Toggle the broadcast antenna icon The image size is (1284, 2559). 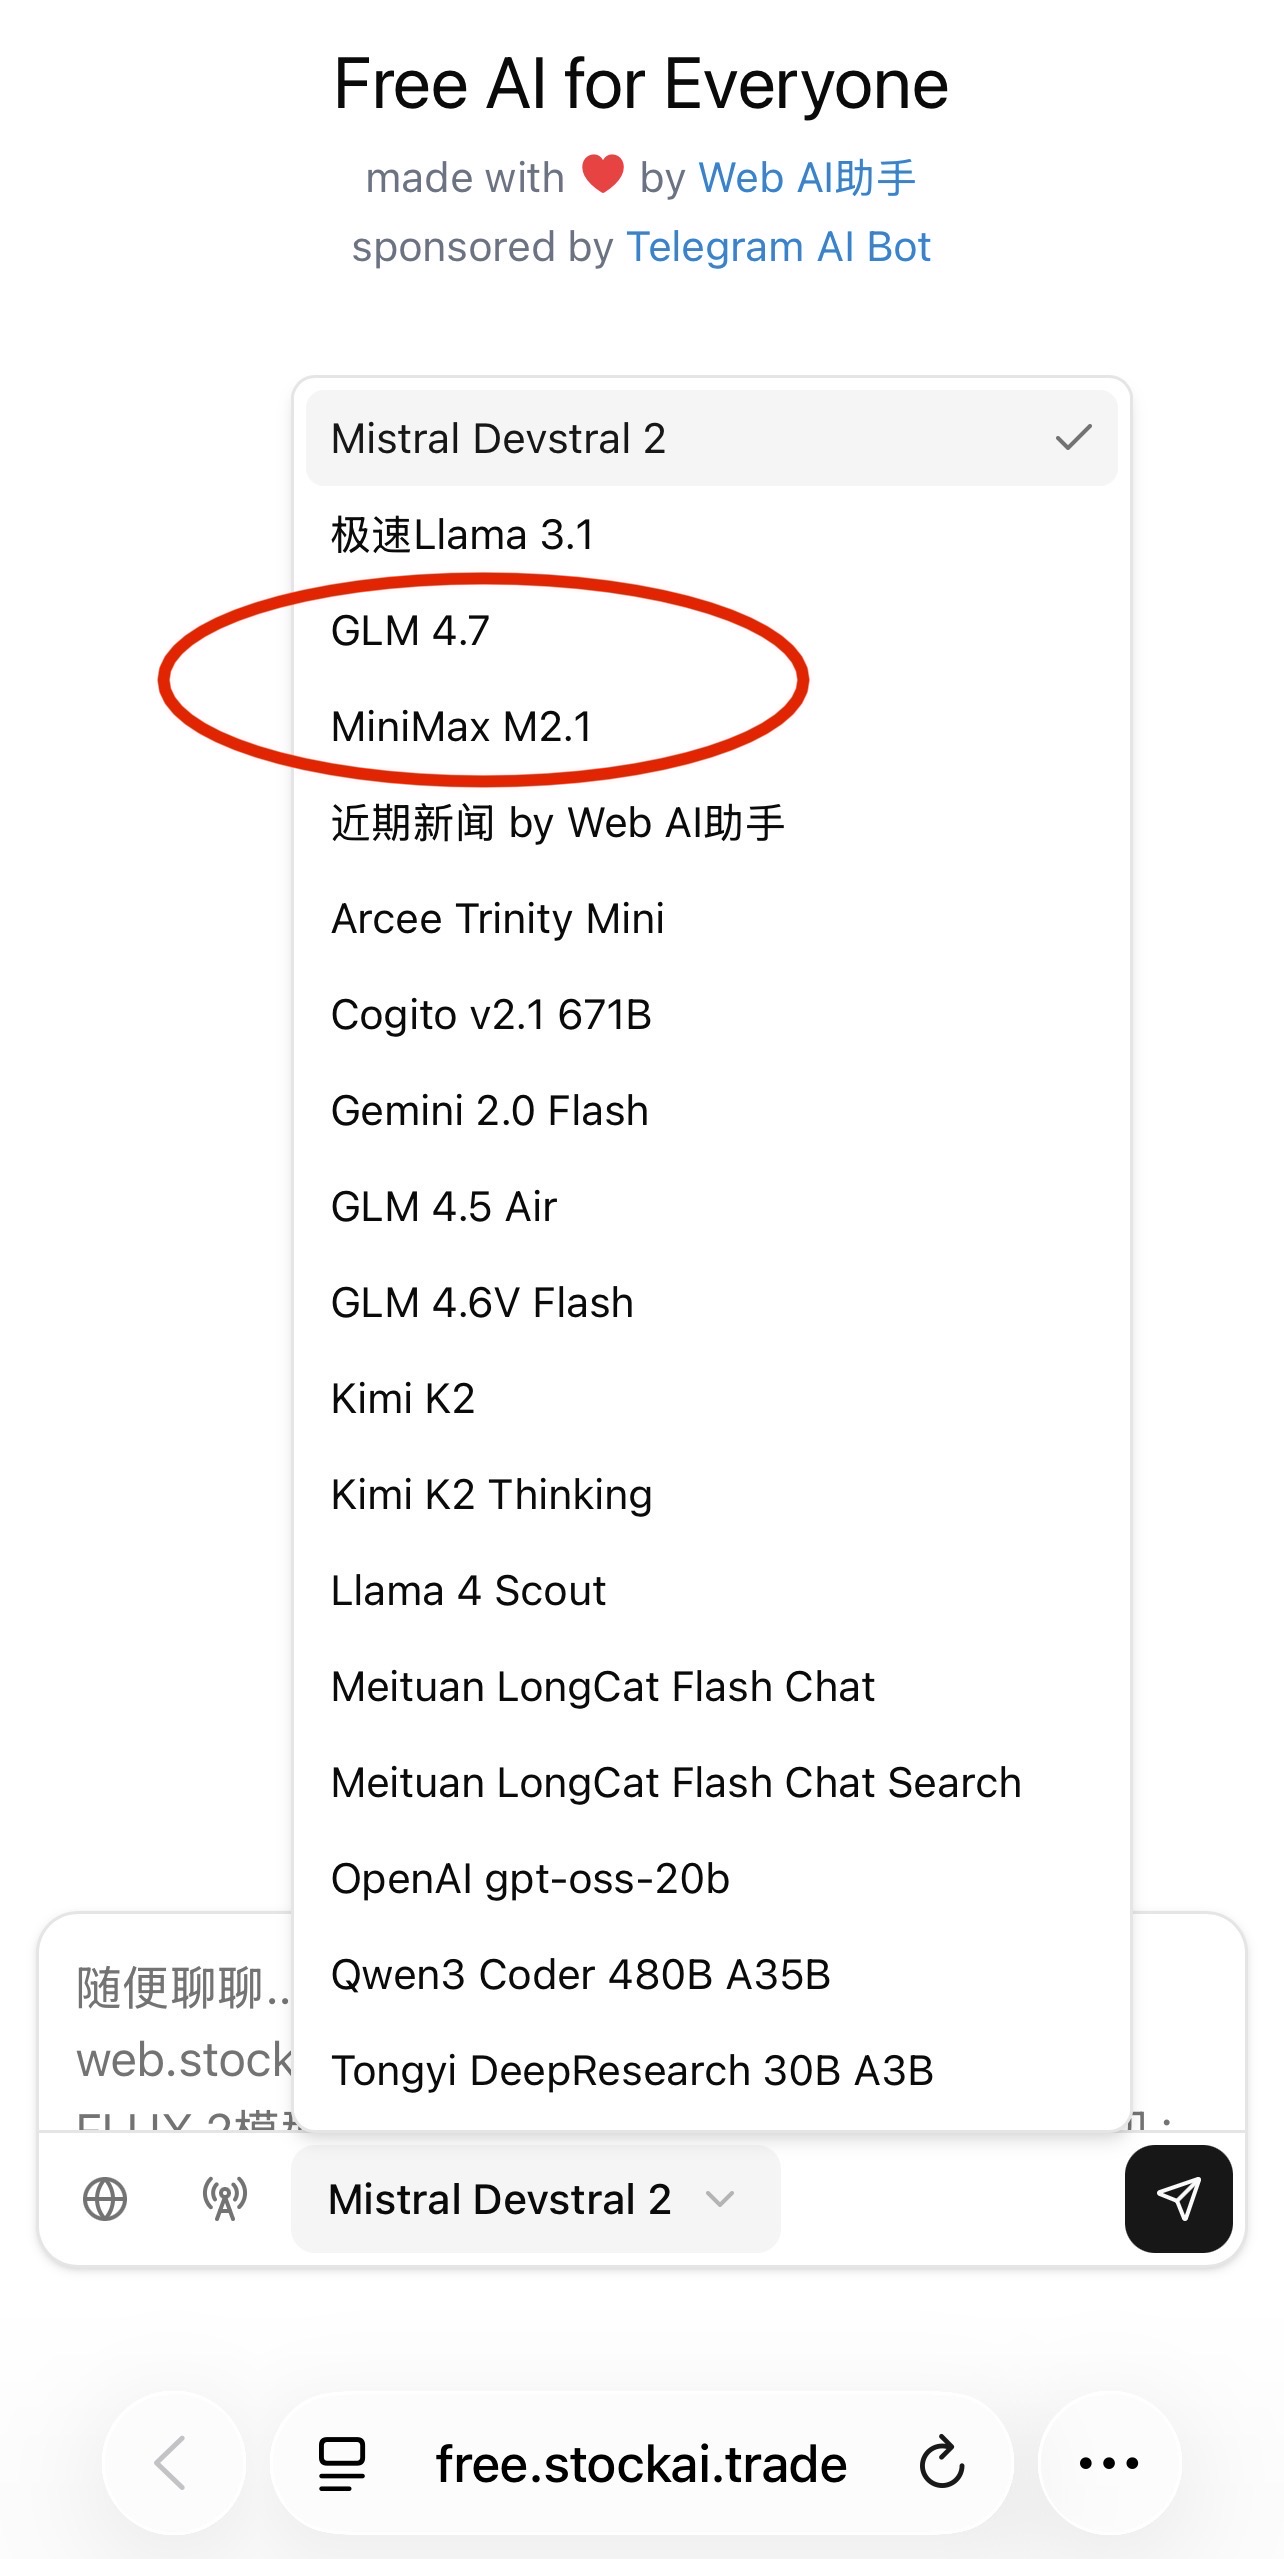click(x=225, y=2199)
